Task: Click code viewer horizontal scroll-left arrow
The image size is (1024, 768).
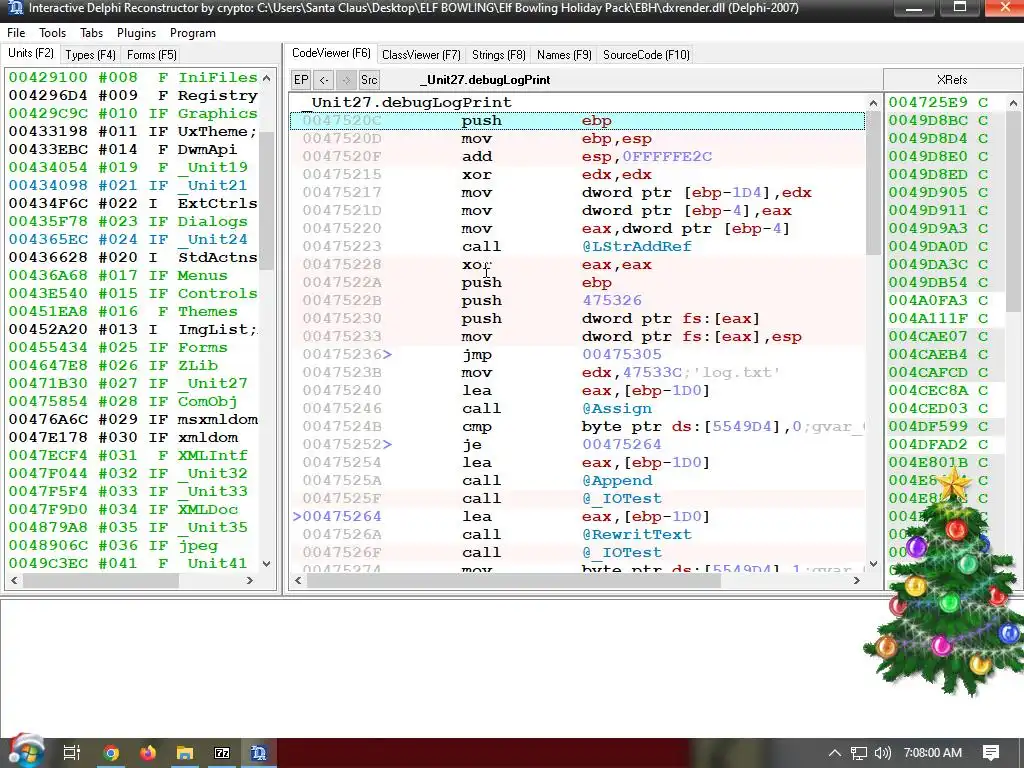Action: (x=298, y=580)
